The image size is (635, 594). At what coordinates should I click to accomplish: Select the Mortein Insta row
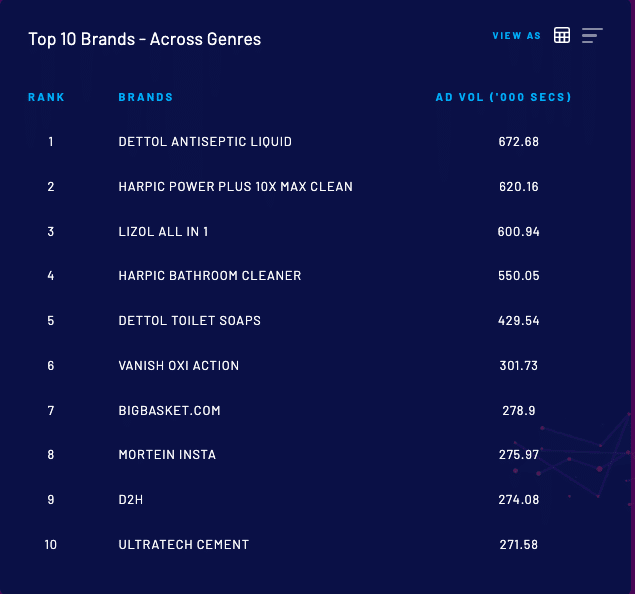(167, 455)
